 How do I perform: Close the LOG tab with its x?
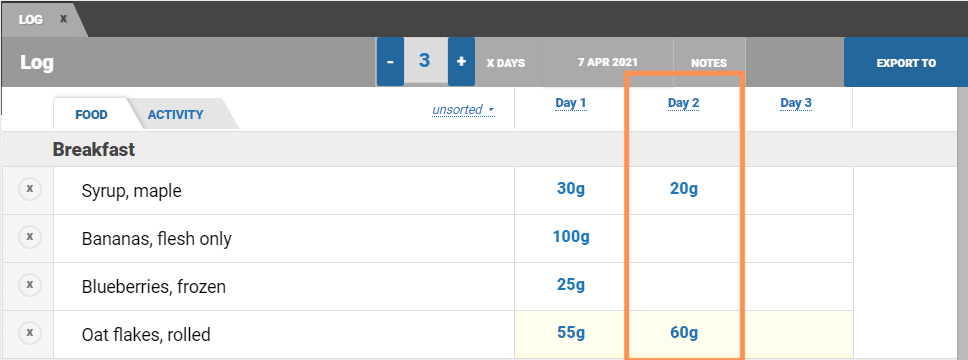63,19
